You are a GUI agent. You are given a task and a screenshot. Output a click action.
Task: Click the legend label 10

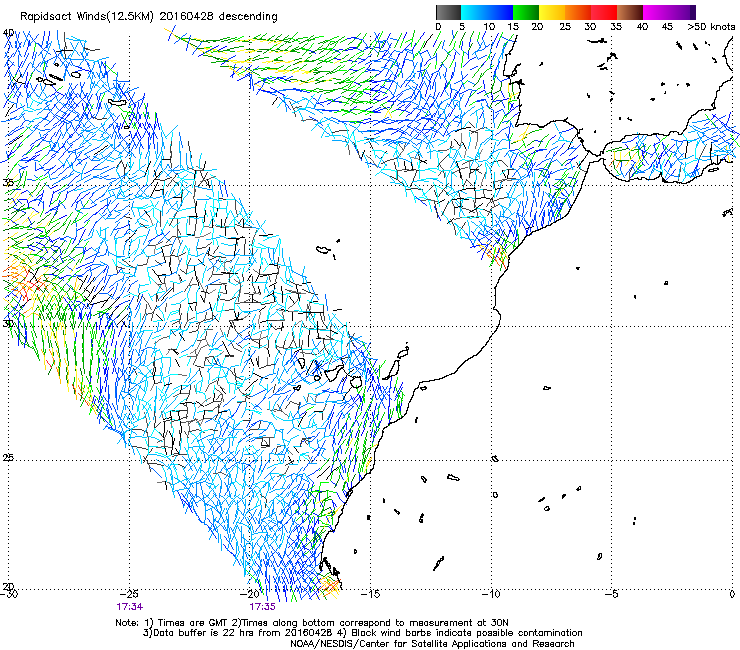point(489,27)
